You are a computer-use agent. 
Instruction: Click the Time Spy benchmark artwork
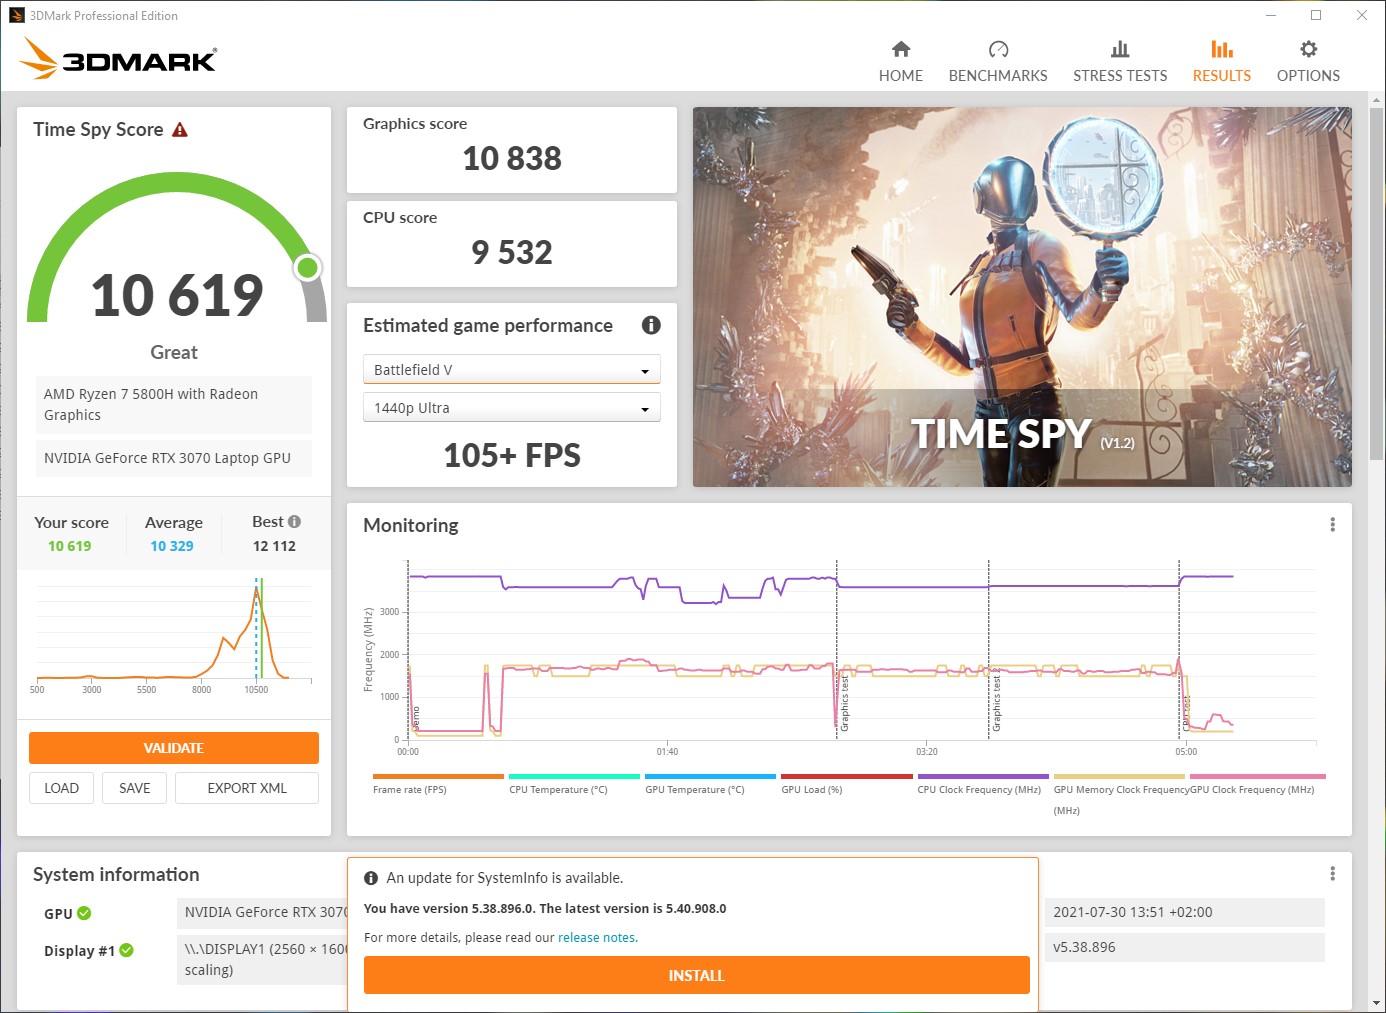pos(1022,297)
